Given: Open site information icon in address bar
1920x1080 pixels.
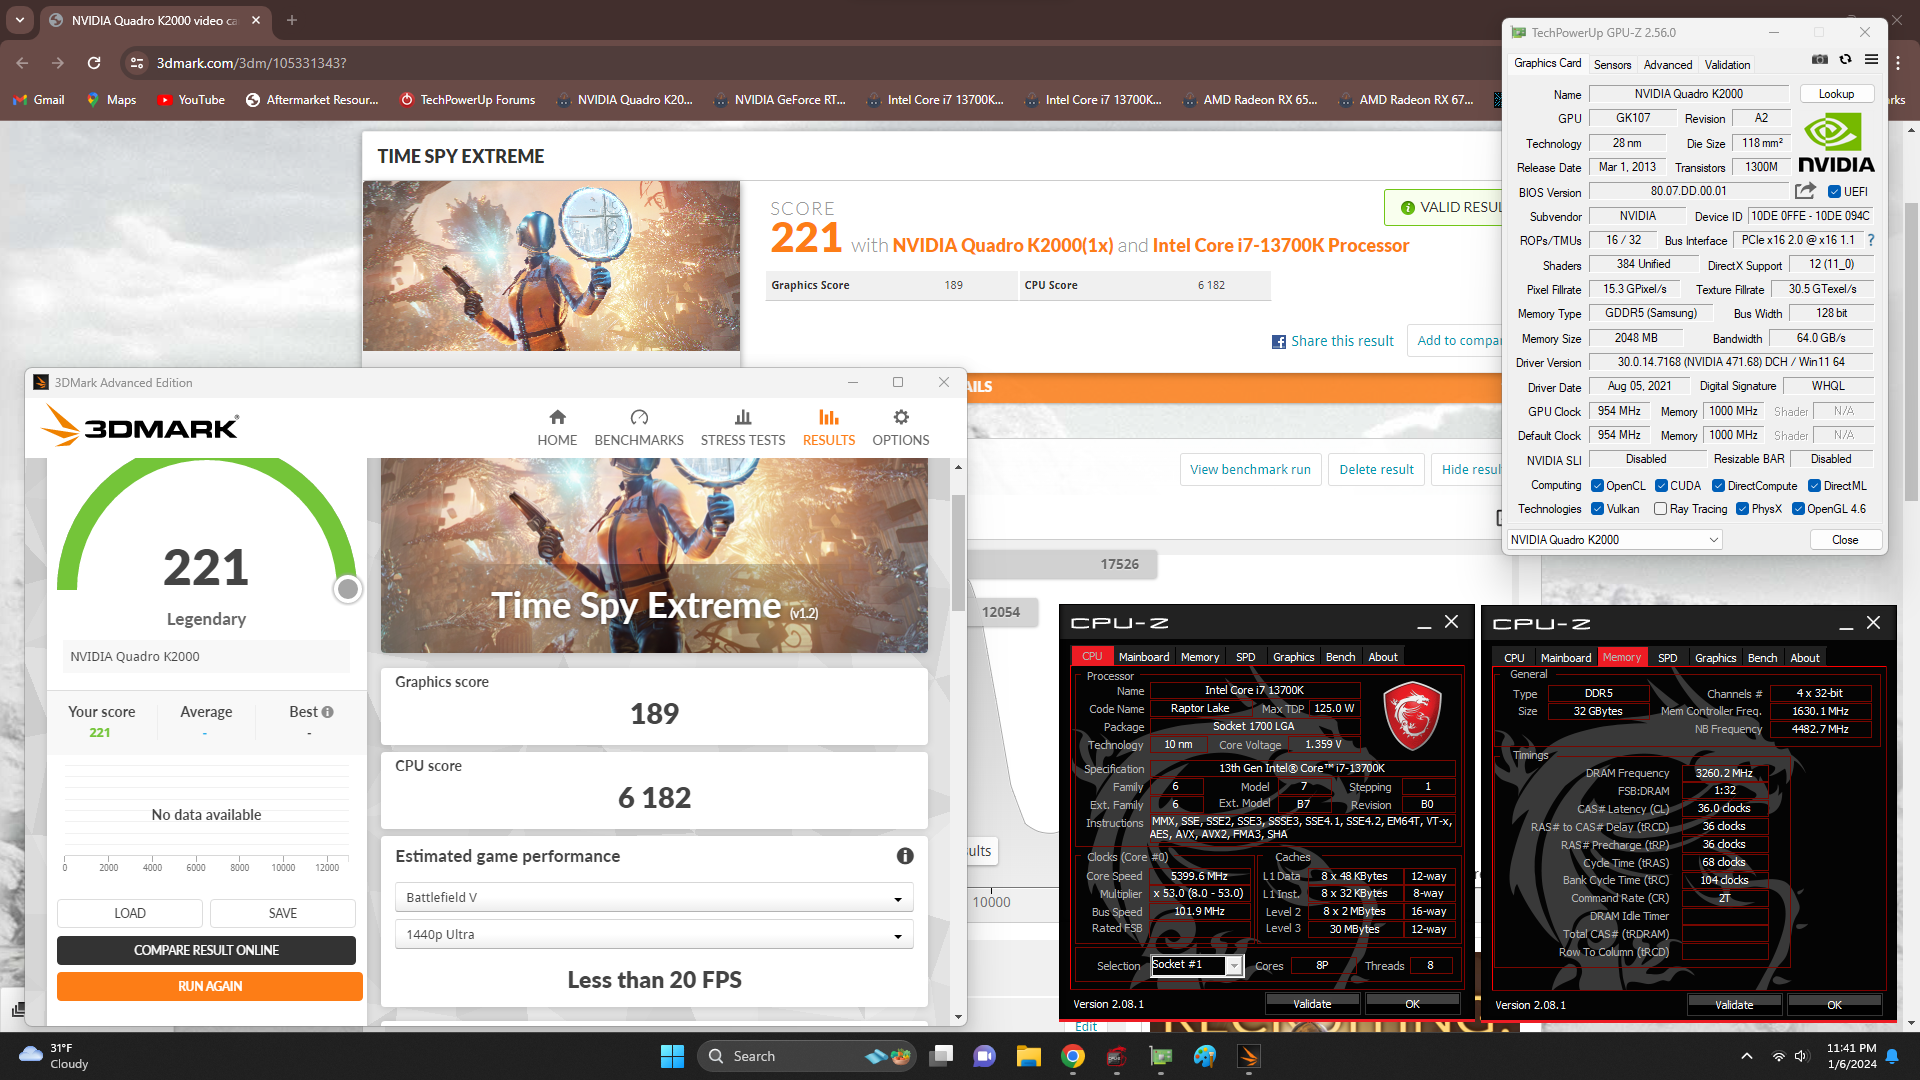Looking at the screenshot, I should tap(137, 63).
